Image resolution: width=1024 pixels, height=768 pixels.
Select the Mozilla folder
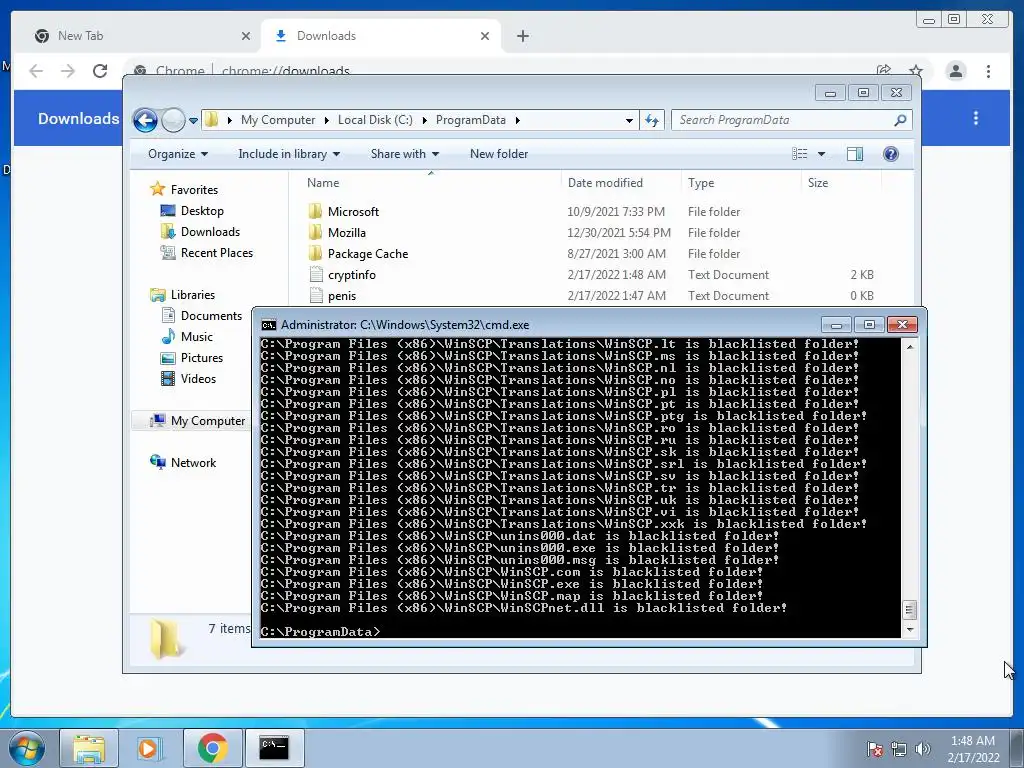347,232
